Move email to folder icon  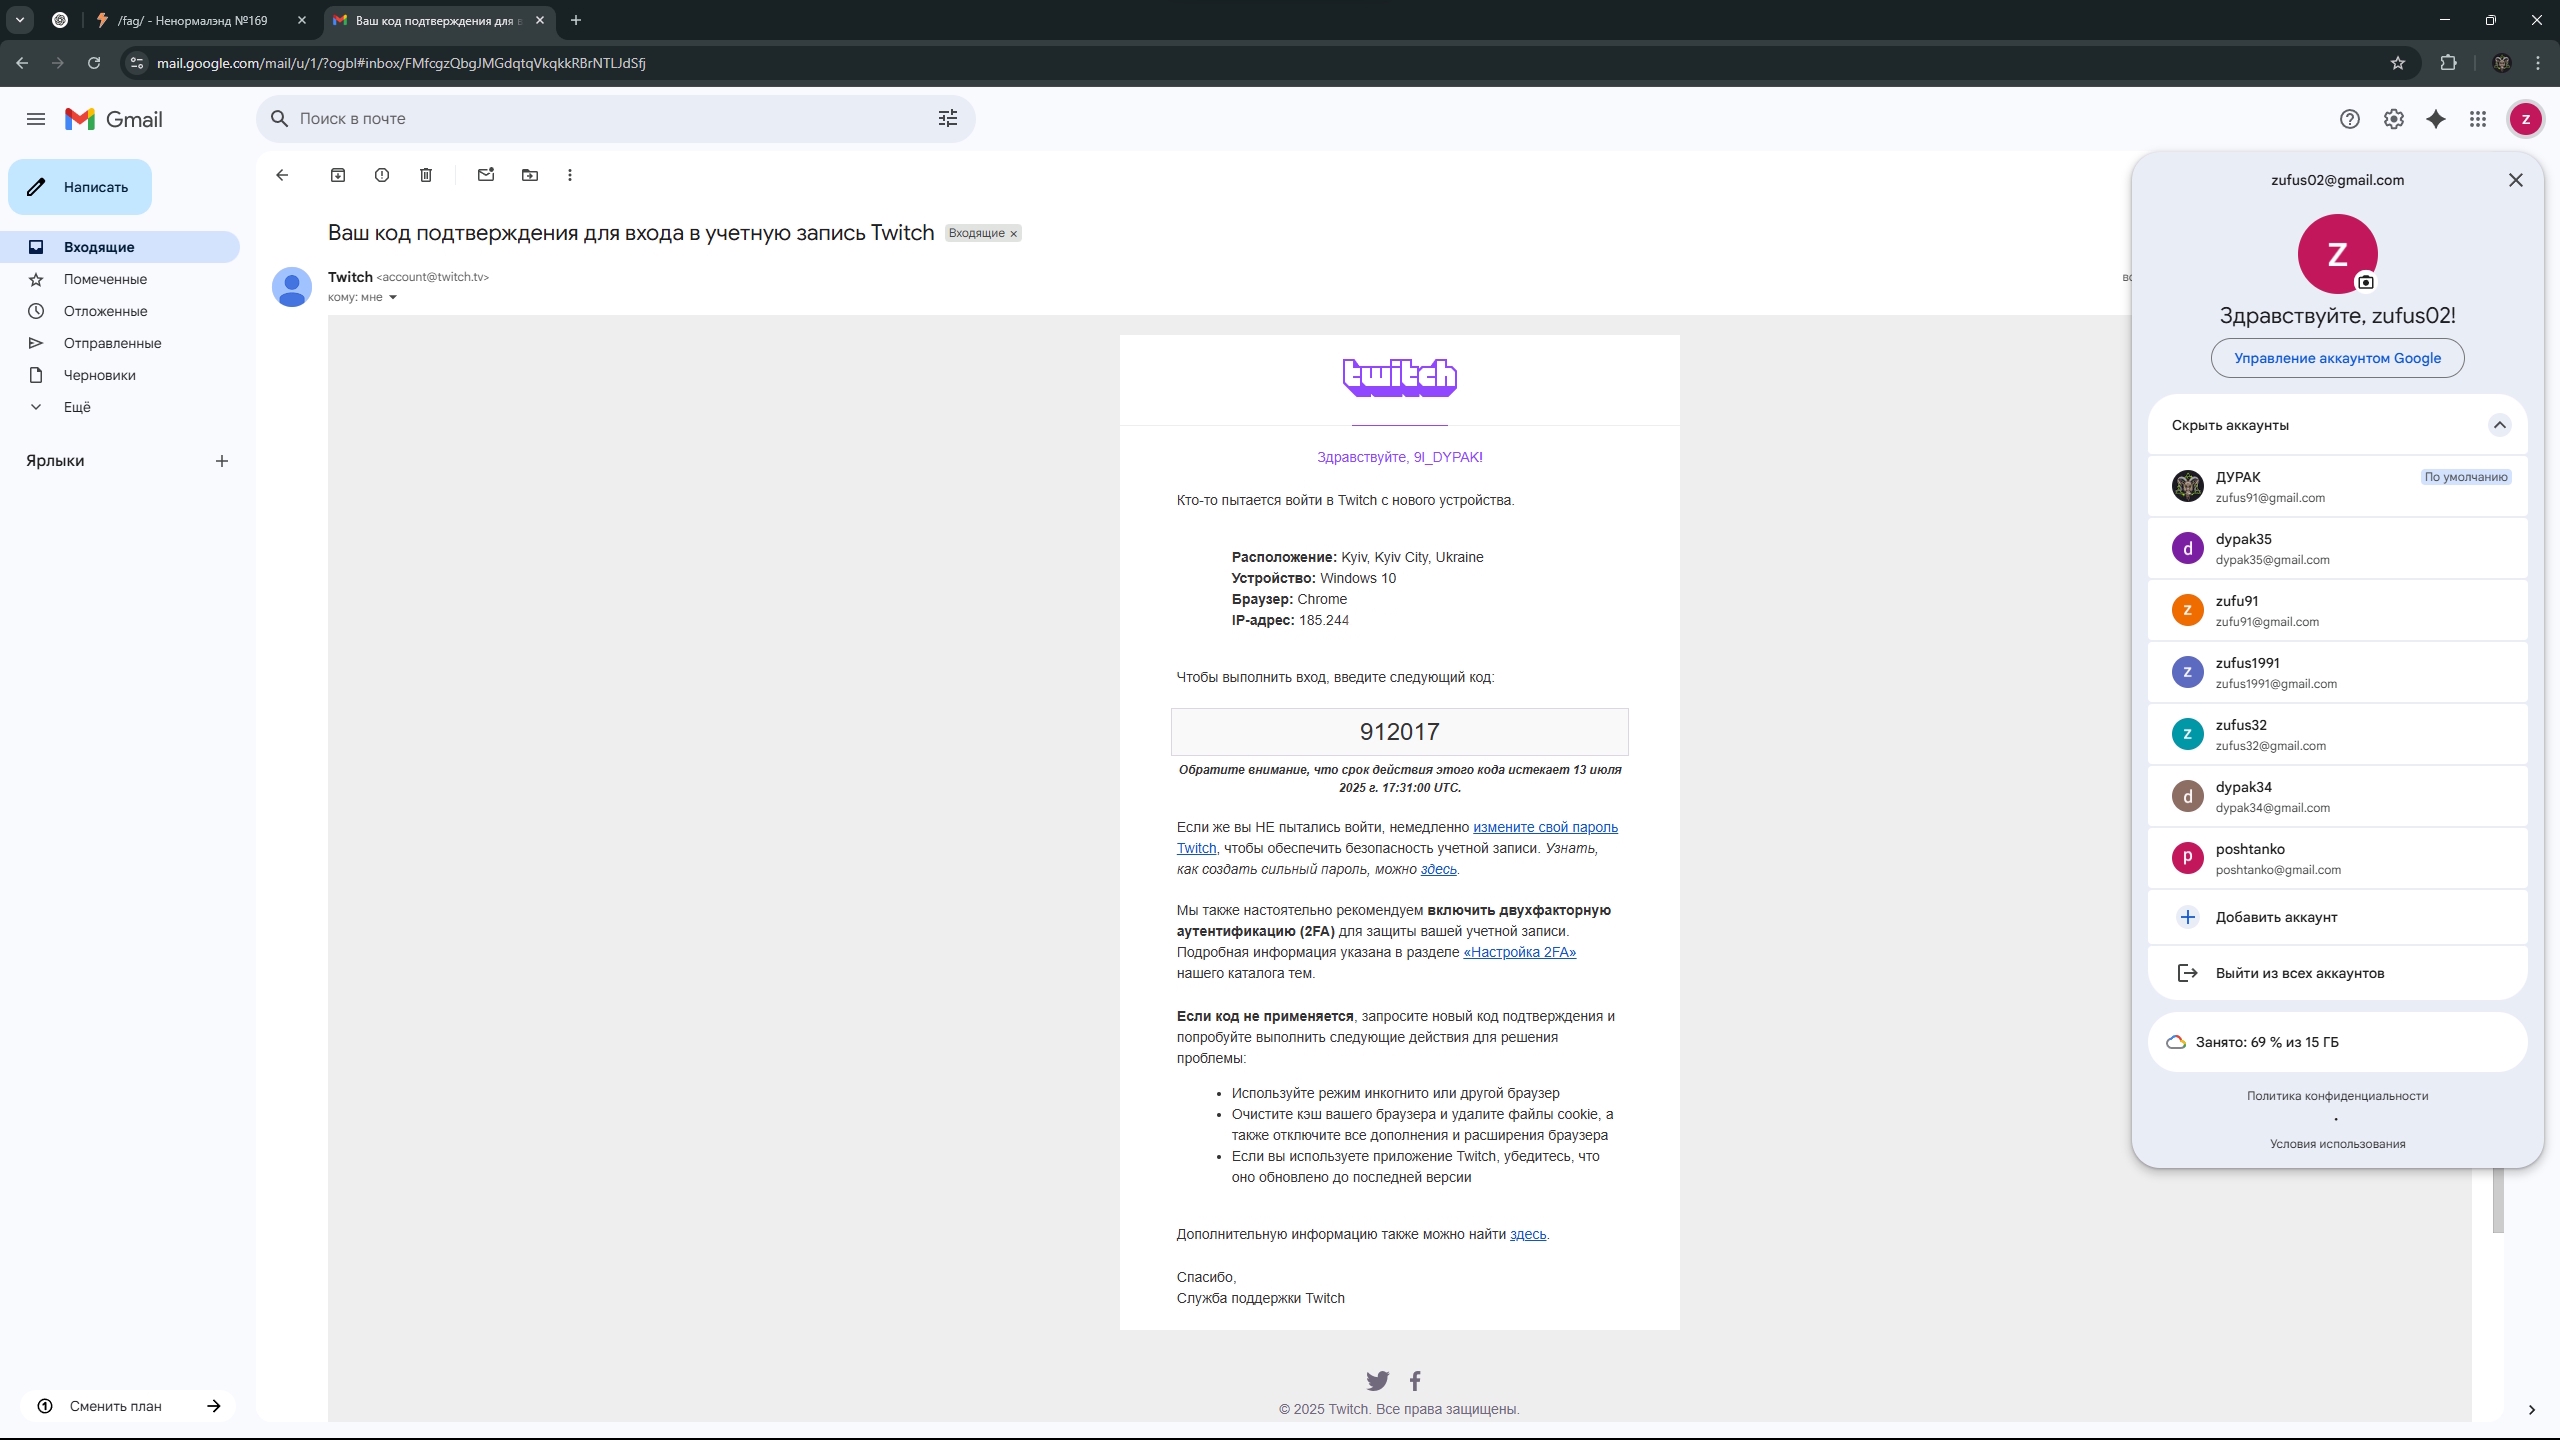[530, 175]
